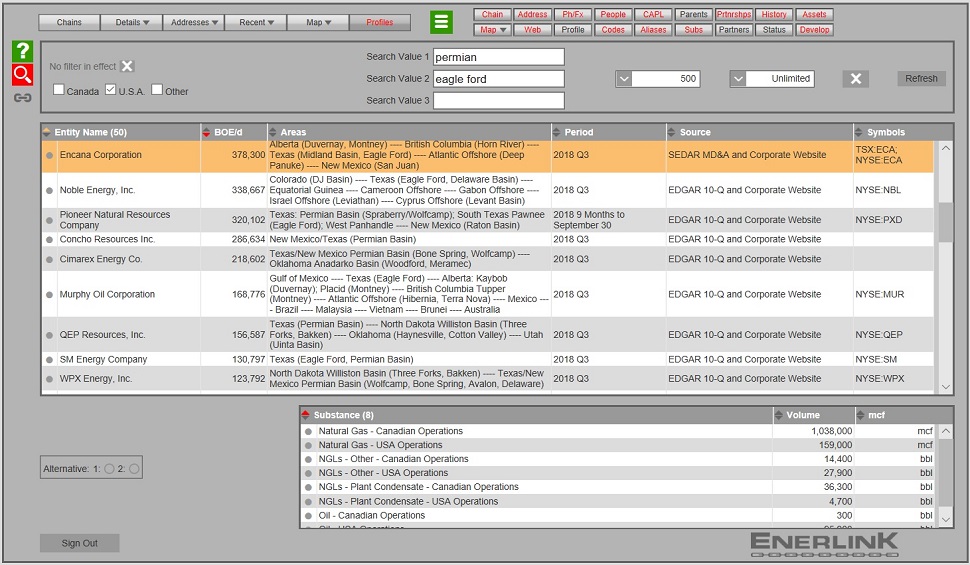Sort the mcf unit column arrow icon
The height and width of the screenshot is (565, 970).
tap(861, 415)
